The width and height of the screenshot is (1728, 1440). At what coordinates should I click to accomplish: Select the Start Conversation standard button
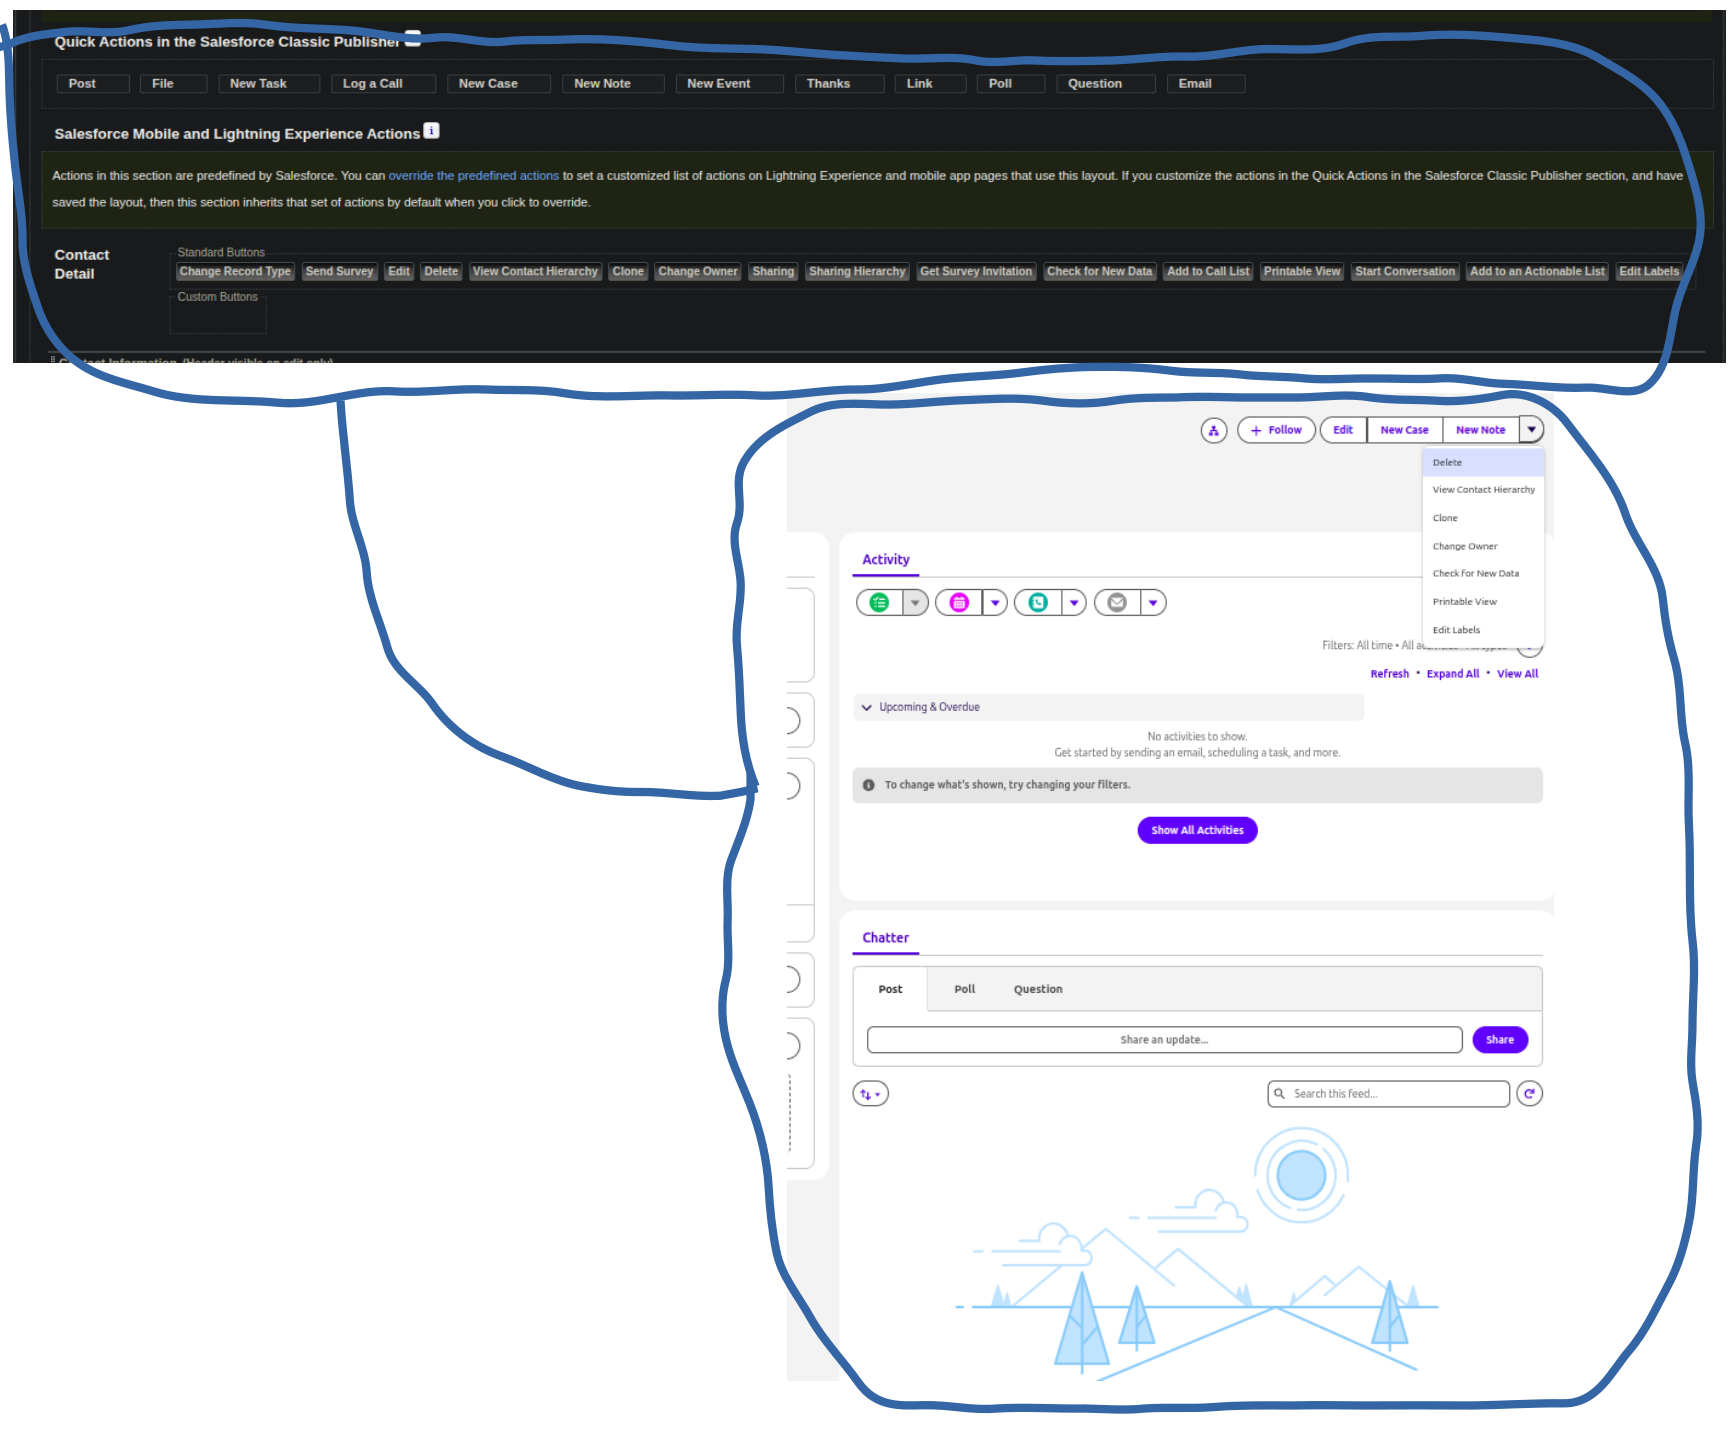click(x=1405, y=272)
